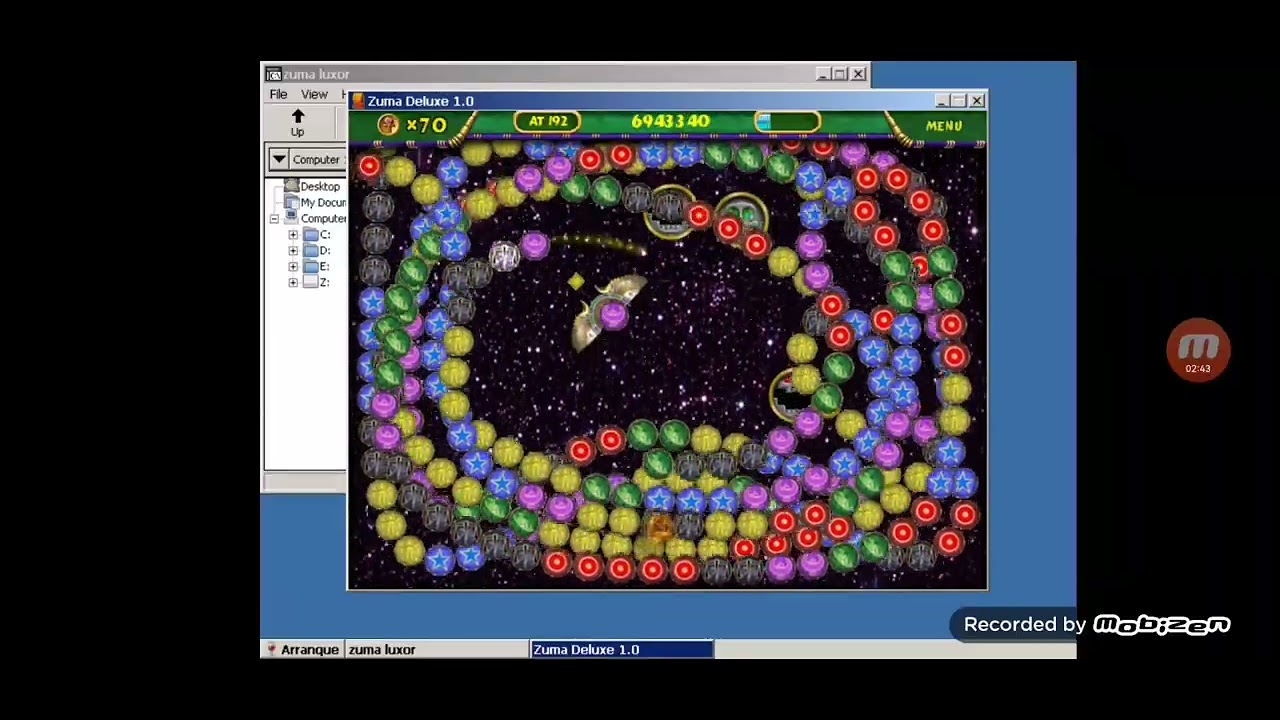1280x720 pixels.
Task: Click the x70 lives counter
Action: point(426,125)
